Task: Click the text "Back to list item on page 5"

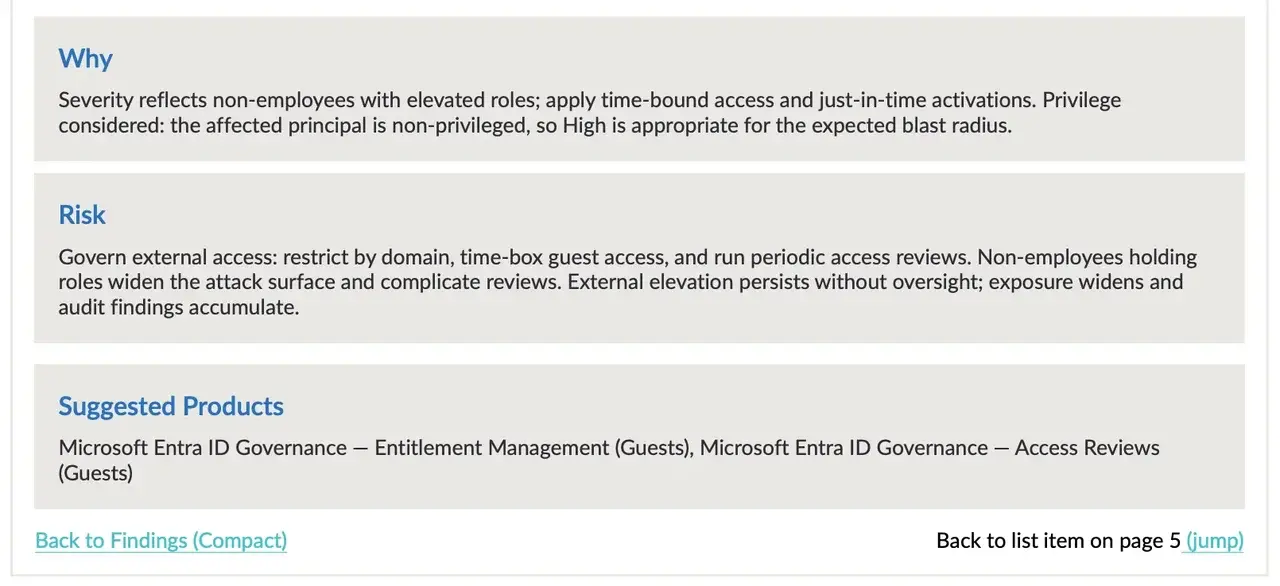Action: click(1058, 541)
